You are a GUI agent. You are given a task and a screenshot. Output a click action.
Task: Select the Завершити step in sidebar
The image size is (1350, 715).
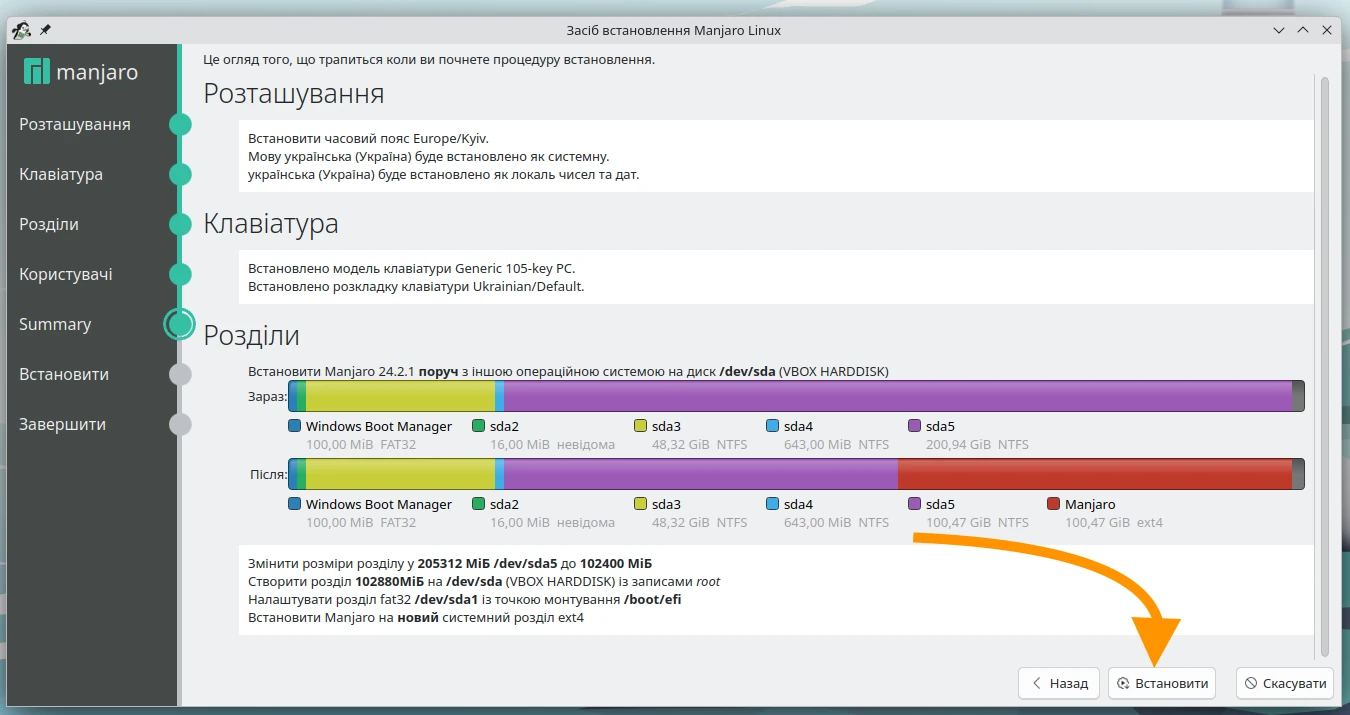63,425
